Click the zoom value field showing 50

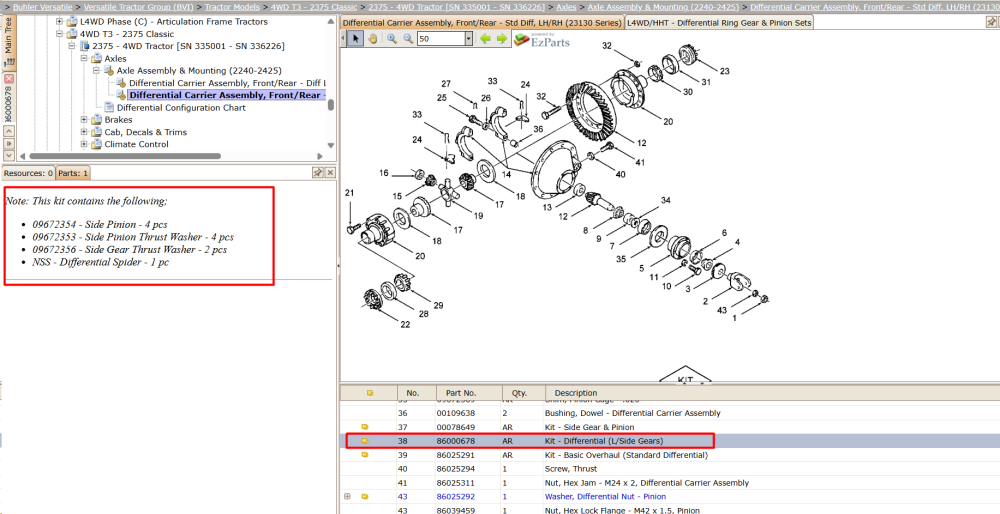pos(441,39)
